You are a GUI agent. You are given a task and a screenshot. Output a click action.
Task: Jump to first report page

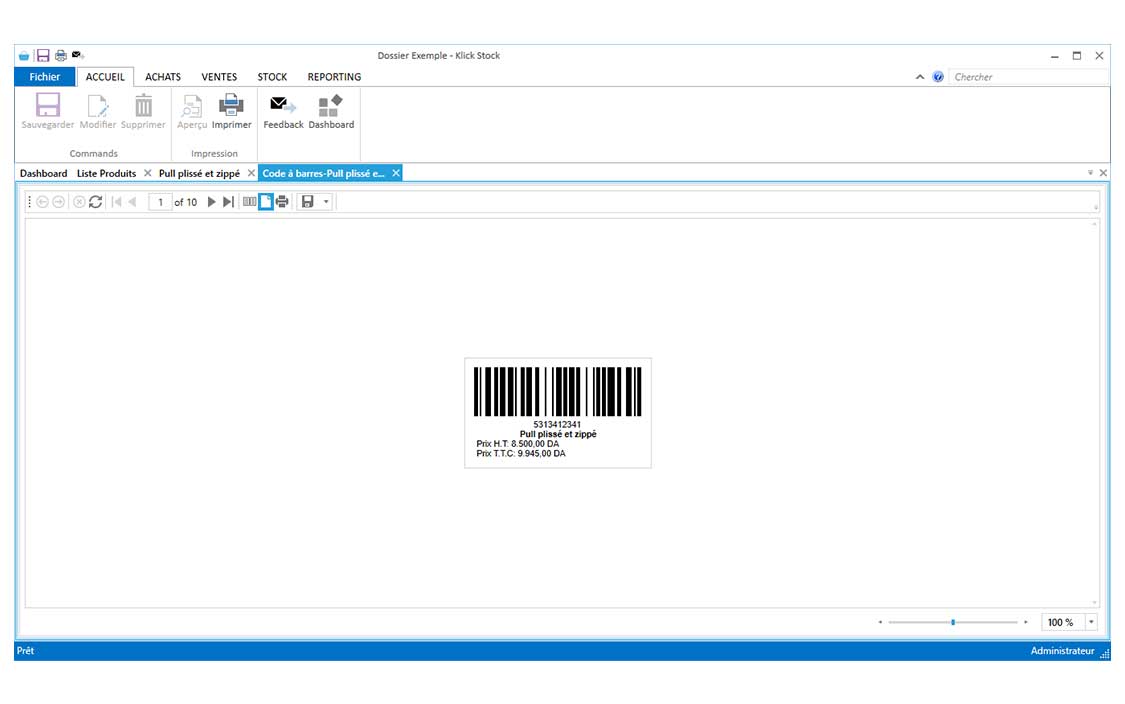pyautogui.click(x=116, y=202)
